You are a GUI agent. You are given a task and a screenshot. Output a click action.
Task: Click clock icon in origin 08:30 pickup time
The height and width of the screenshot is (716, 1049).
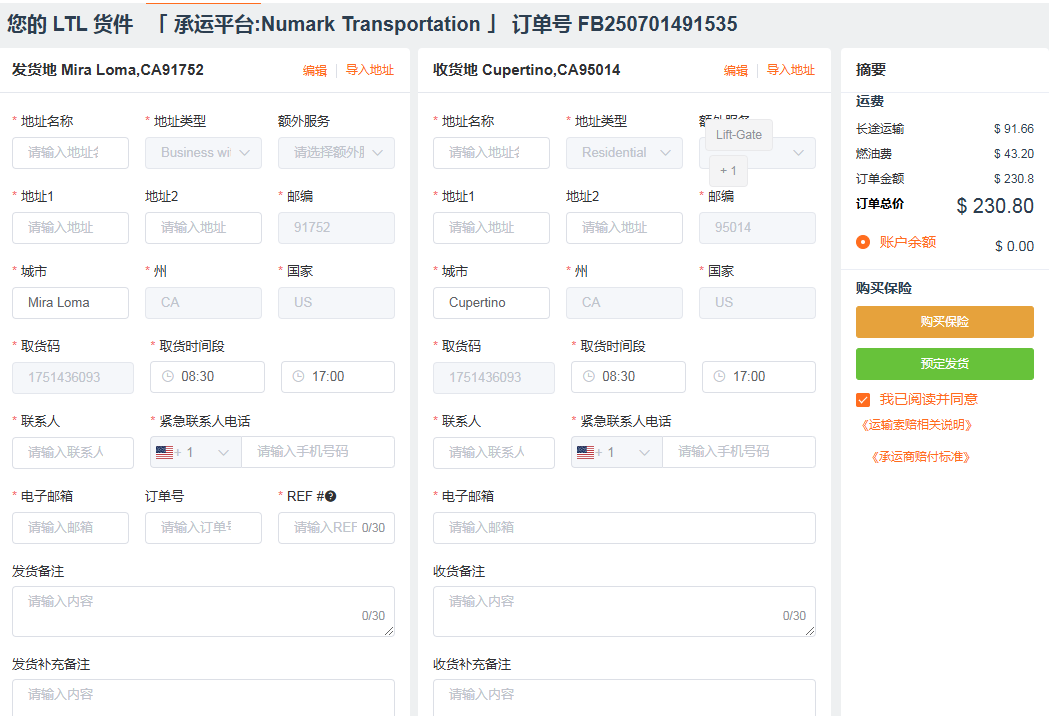[x=168, y=377]
